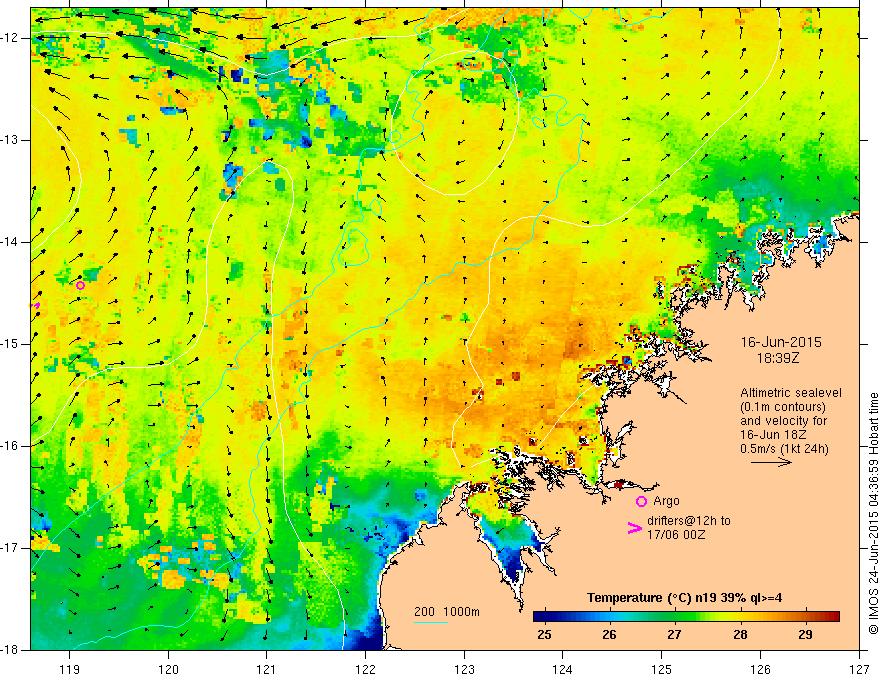Click latitude label -17 on the axis
This screenshot has width=880, height=680.
(x=10, y=548)
